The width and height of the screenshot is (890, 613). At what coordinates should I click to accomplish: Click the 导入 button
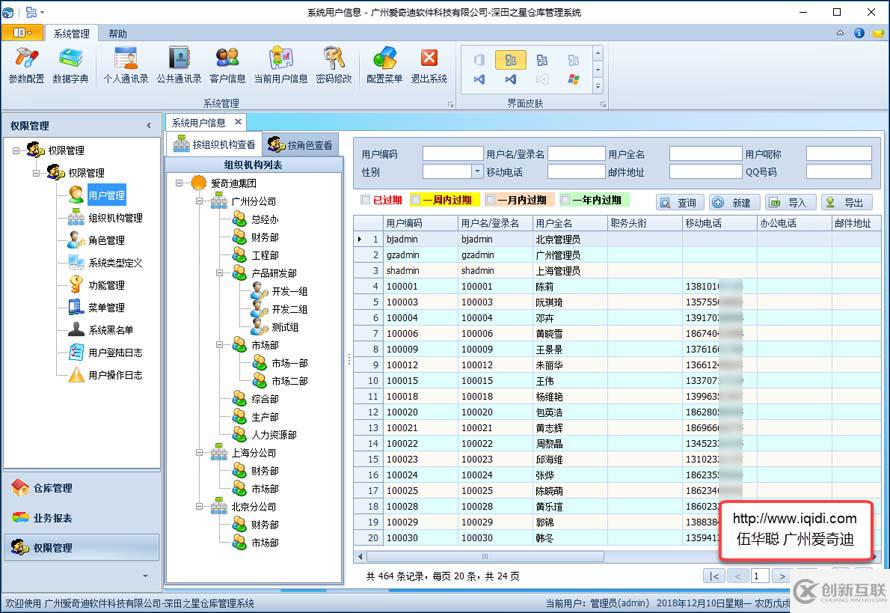pos(790,203)
